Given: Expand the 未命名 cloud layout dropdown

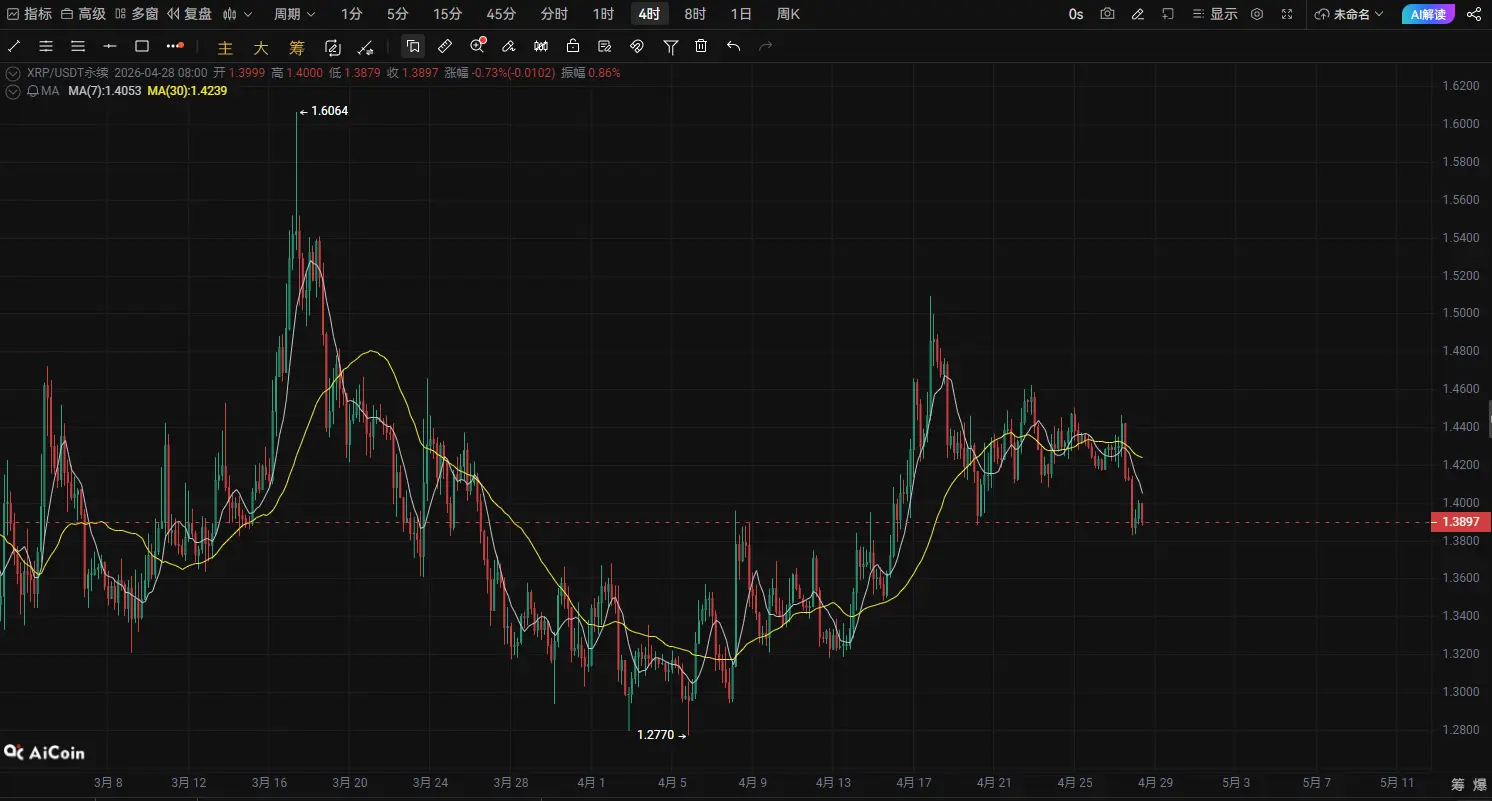Looking at the screenshot, I should [x=1349, y=14].
